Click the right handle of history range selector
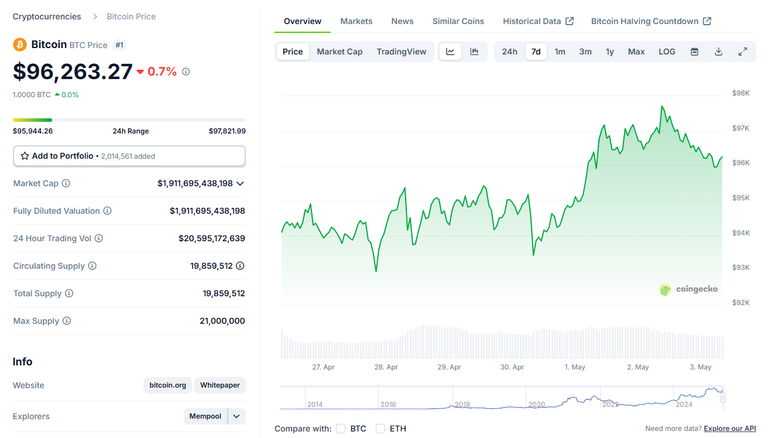Image resolution: width=768 pixels, height=438 pixels. [x=723, y=397]
